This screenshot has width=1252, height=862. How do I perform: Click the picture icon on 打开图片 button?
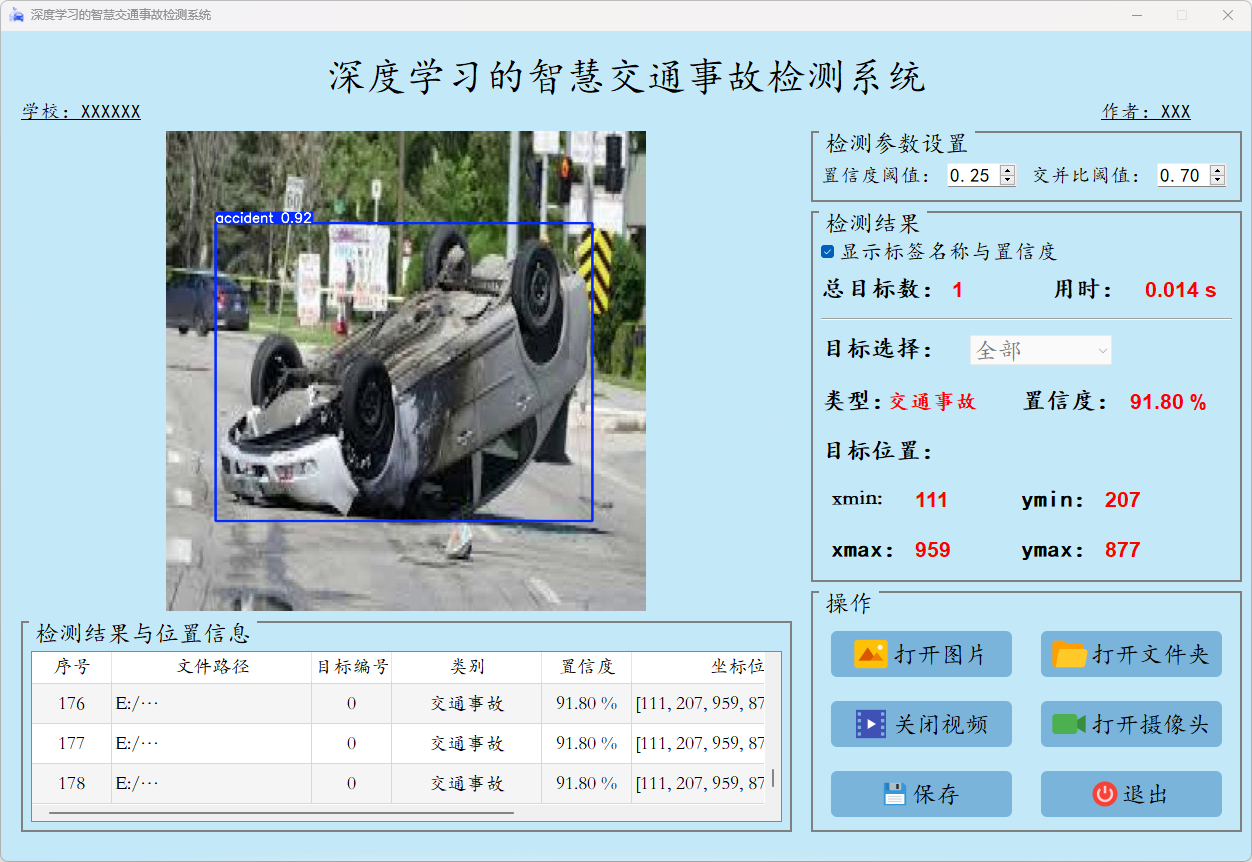click(870, 654)
